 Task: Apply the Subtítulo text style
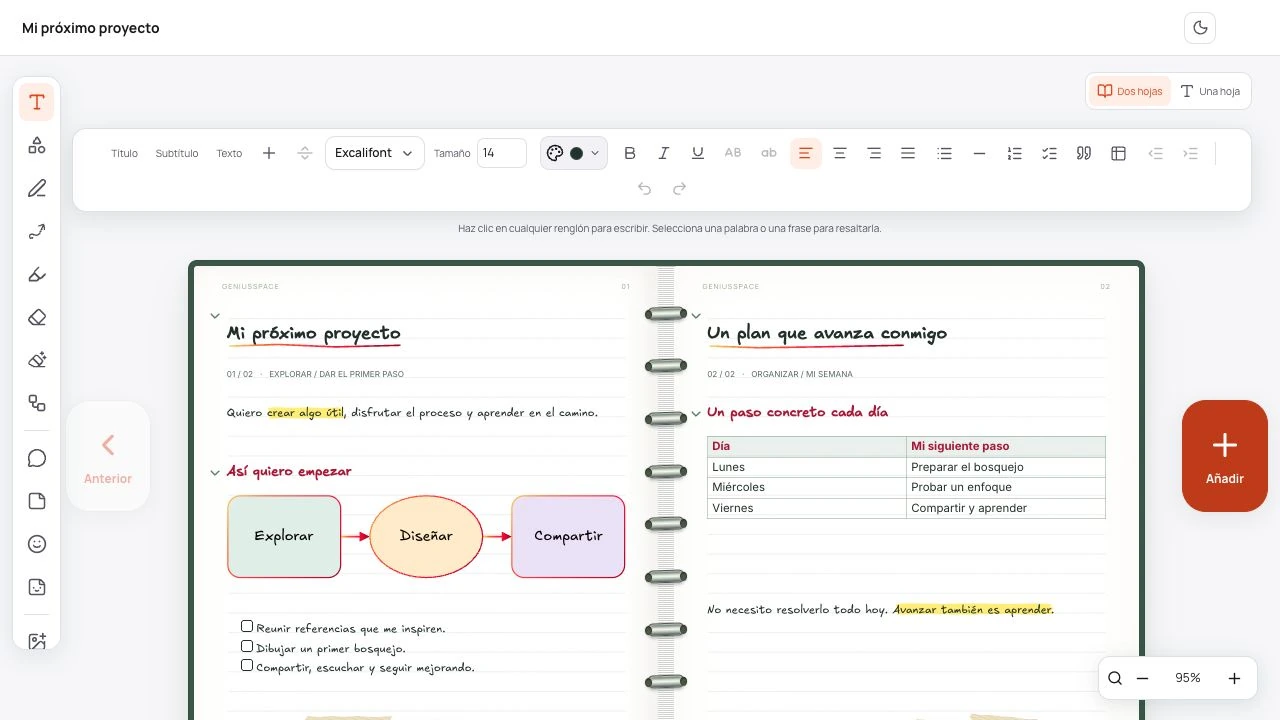(x=177, y=153)
